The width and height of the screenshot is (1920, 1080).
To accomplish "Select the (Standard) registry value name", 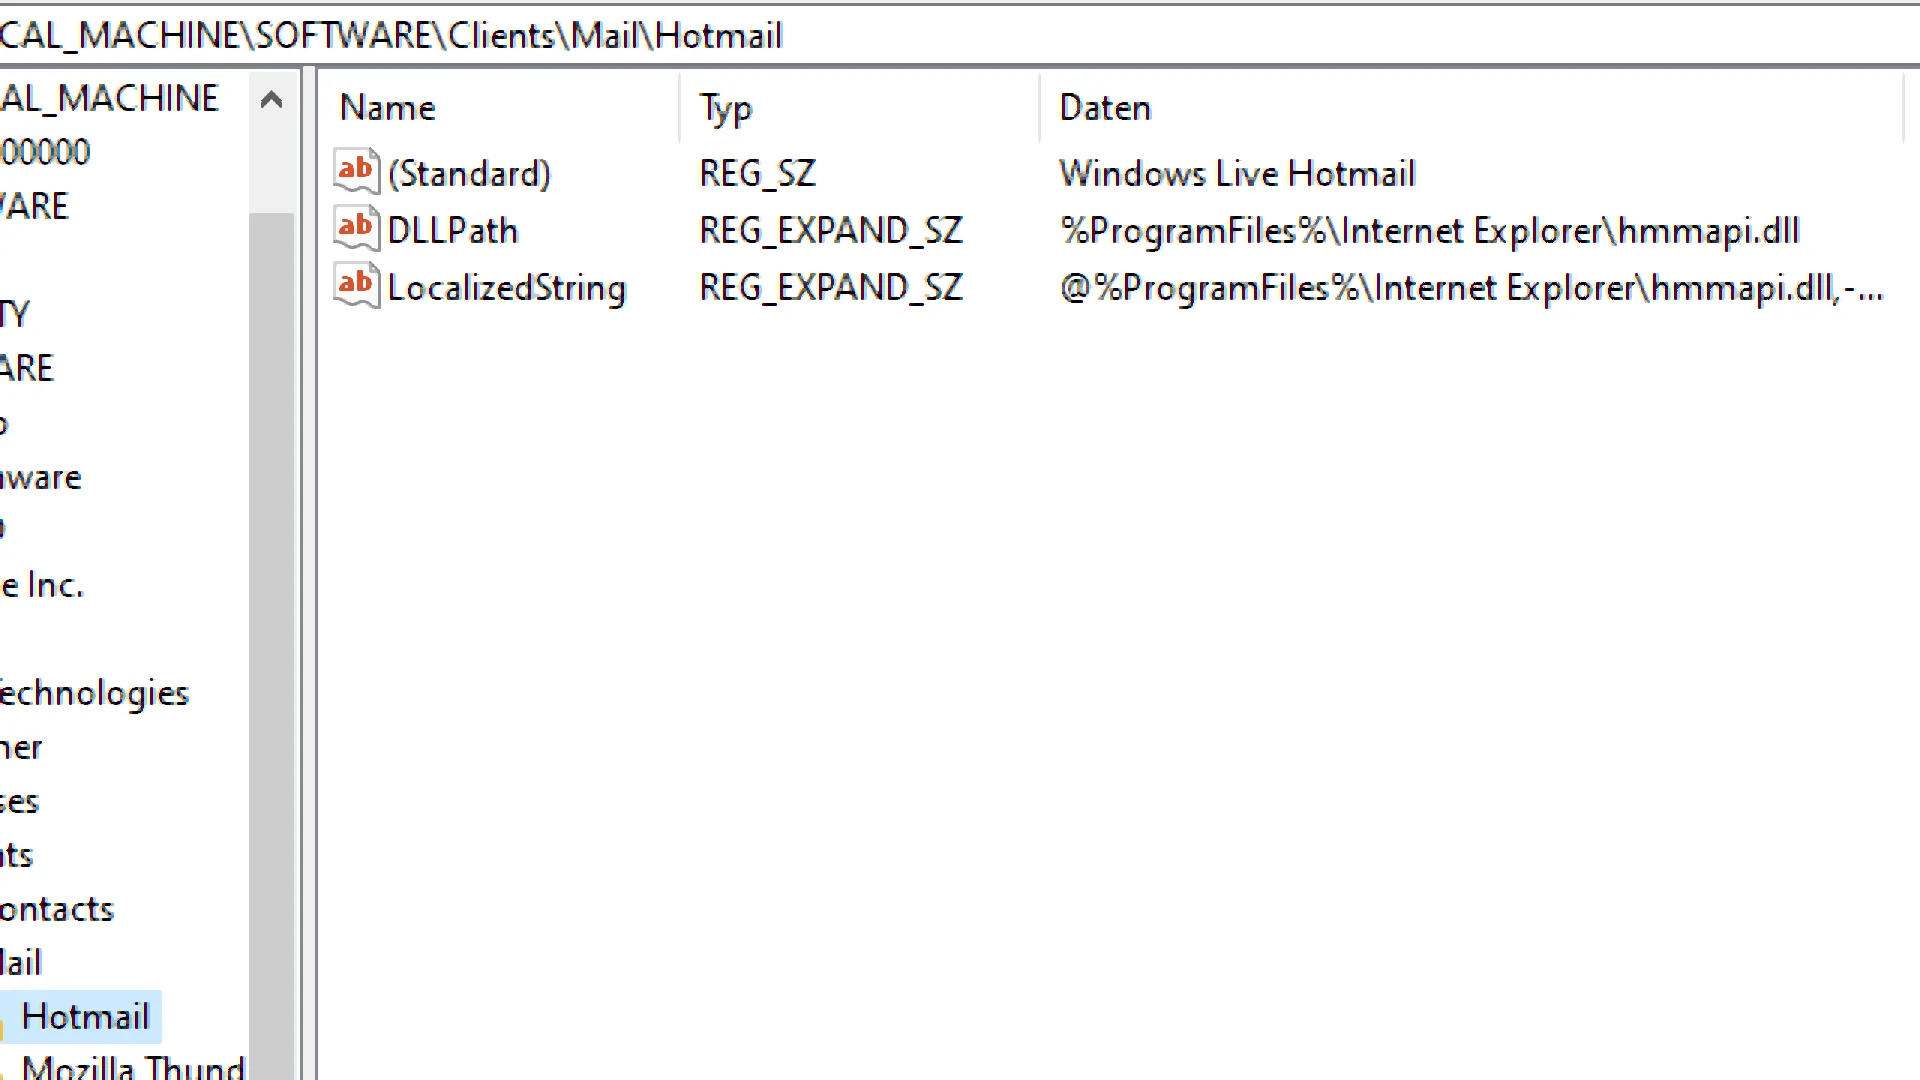I will point(469,174).
